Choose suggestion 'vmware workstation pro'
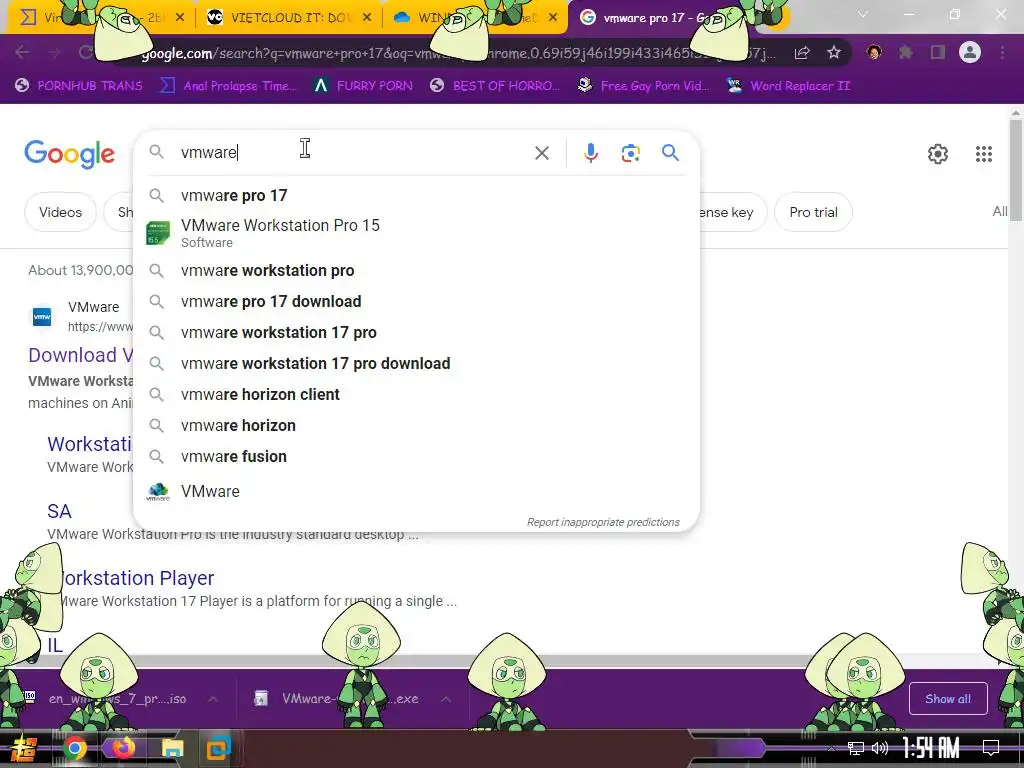This screenshot has height=768, width=1024. coord(416,270)
